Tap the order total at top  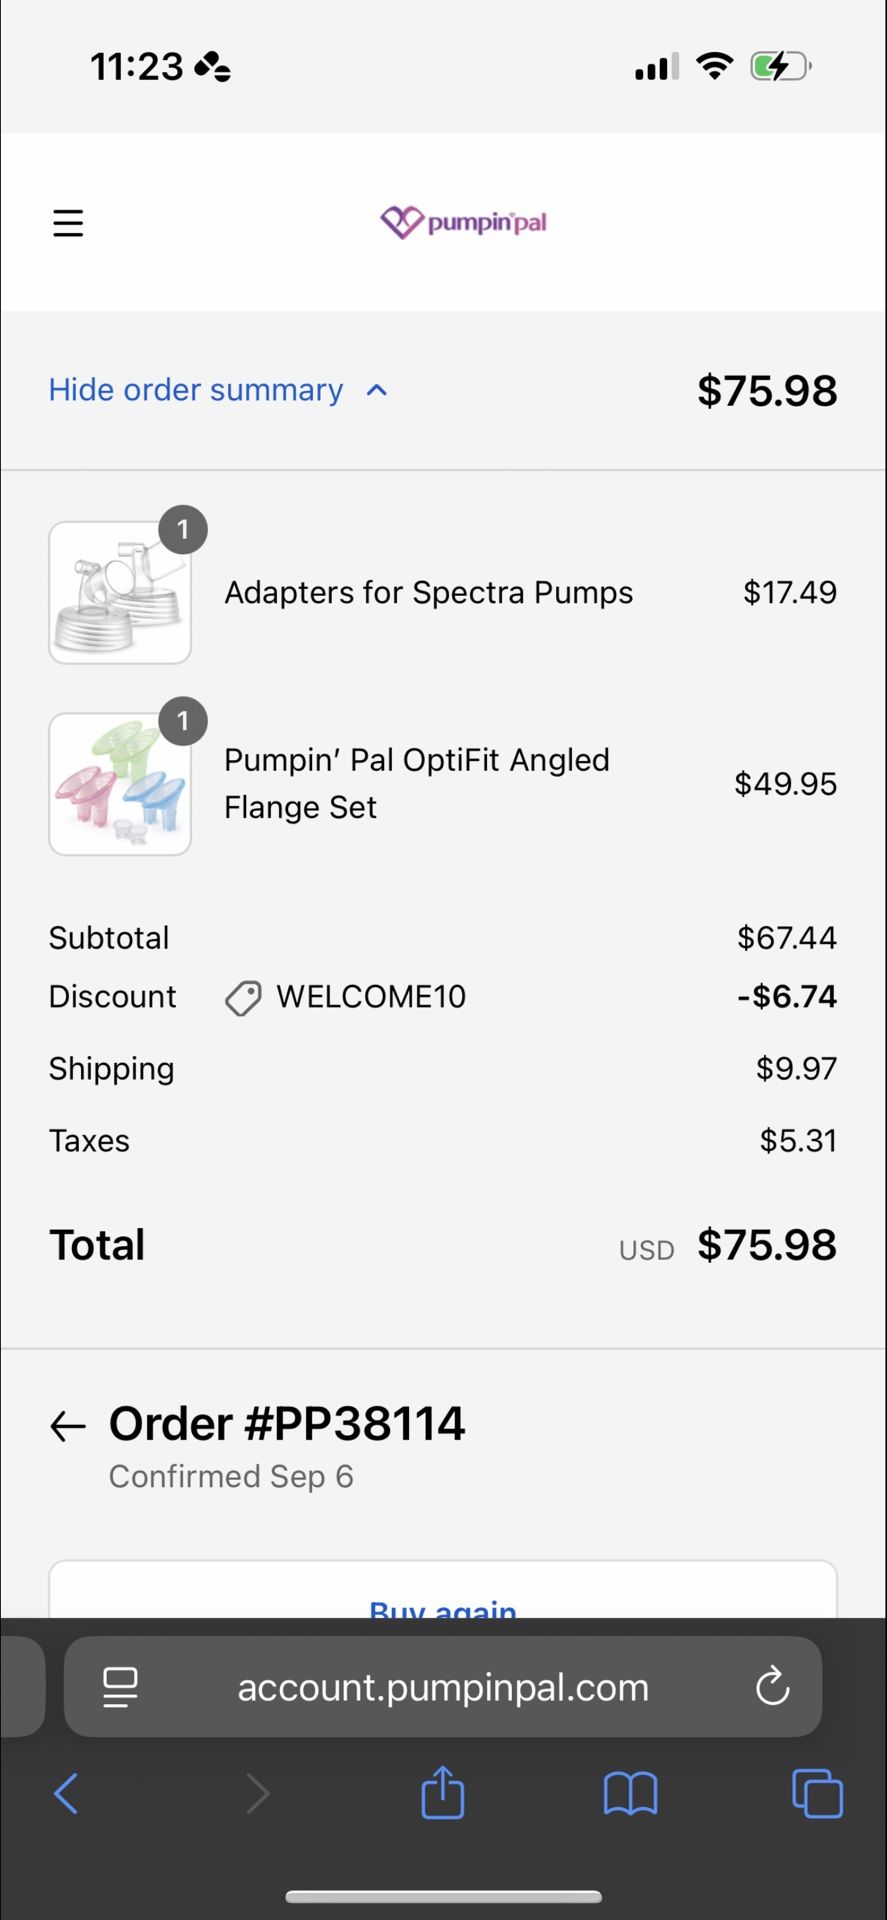click(766, 390)
